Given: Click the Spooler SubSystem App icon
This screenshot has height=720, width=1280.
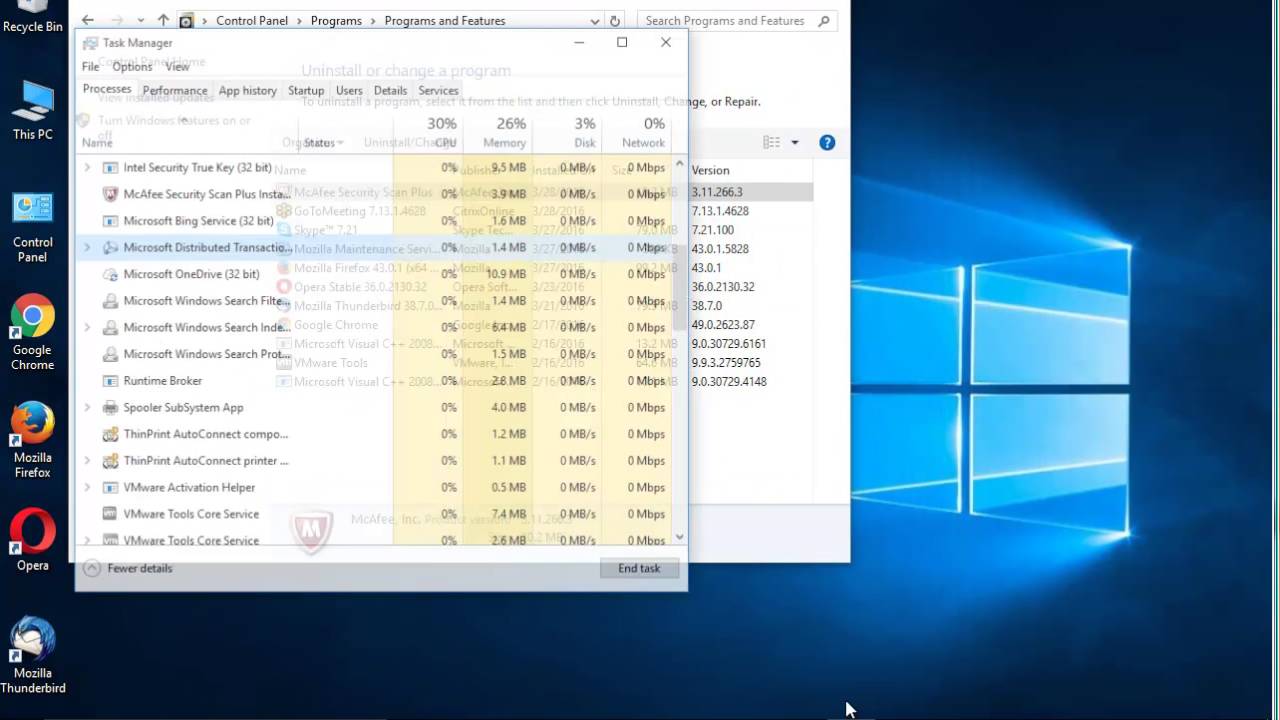Looking at the screenshot, I should click(x=110, y=408).
